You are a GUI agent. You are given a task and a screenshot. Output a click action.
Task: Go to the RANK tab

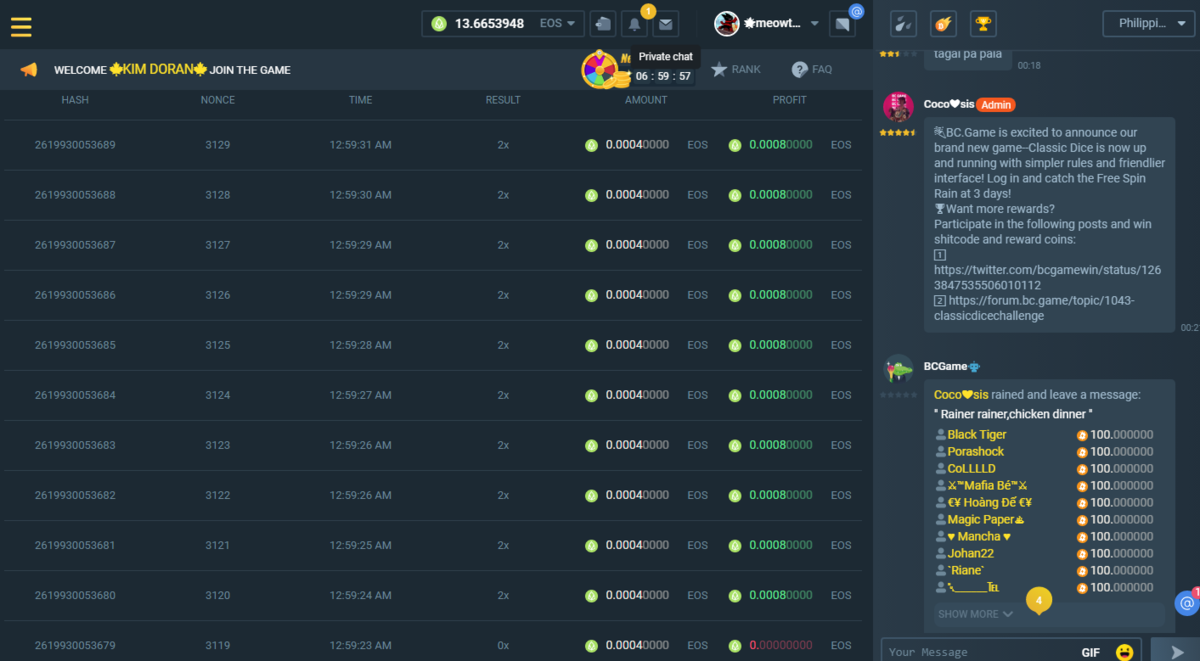click(x=735, y=69)
